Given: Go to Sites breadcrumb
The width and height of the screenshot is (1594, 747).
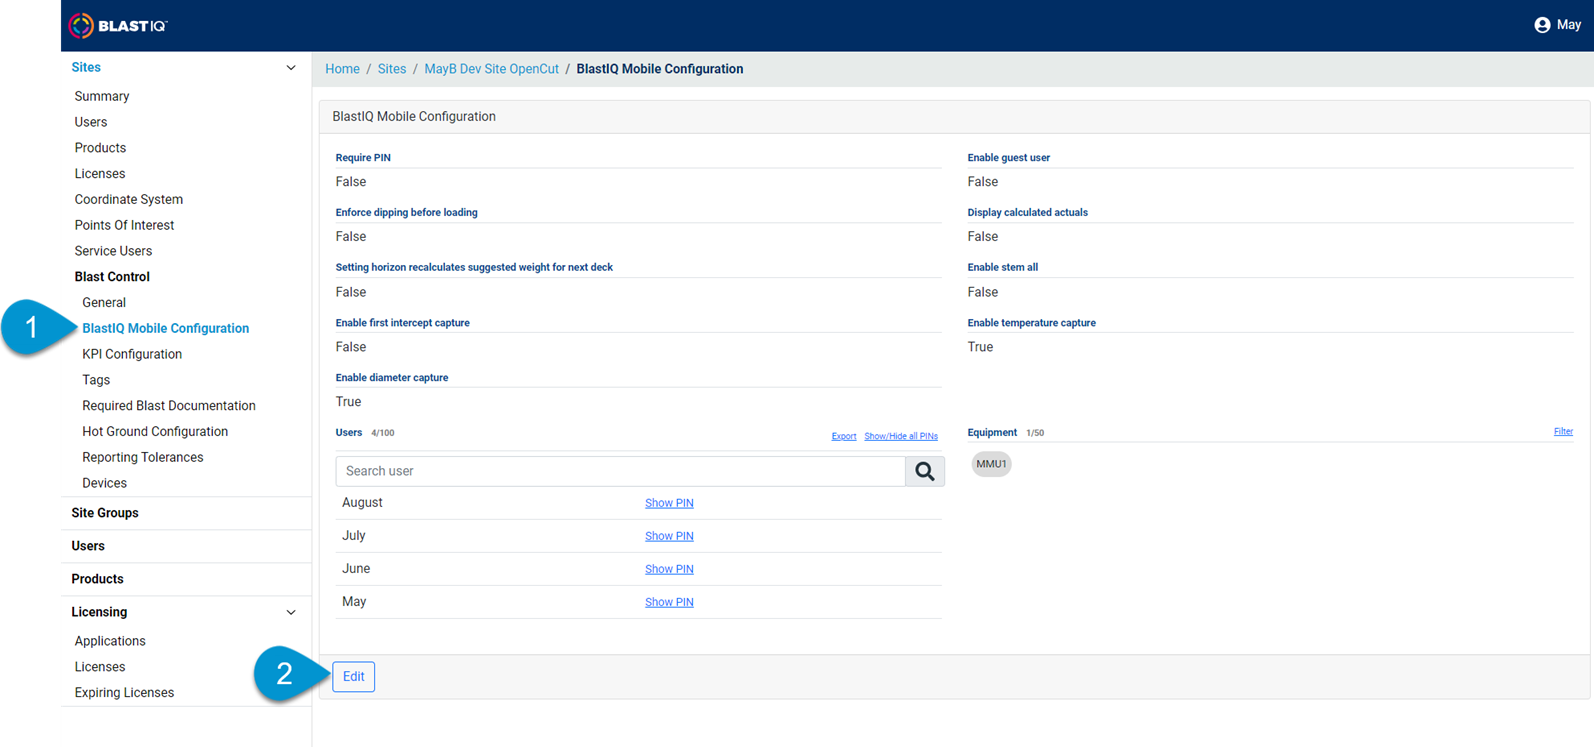Looking at the screenshot, I should (x=392, y=69).
